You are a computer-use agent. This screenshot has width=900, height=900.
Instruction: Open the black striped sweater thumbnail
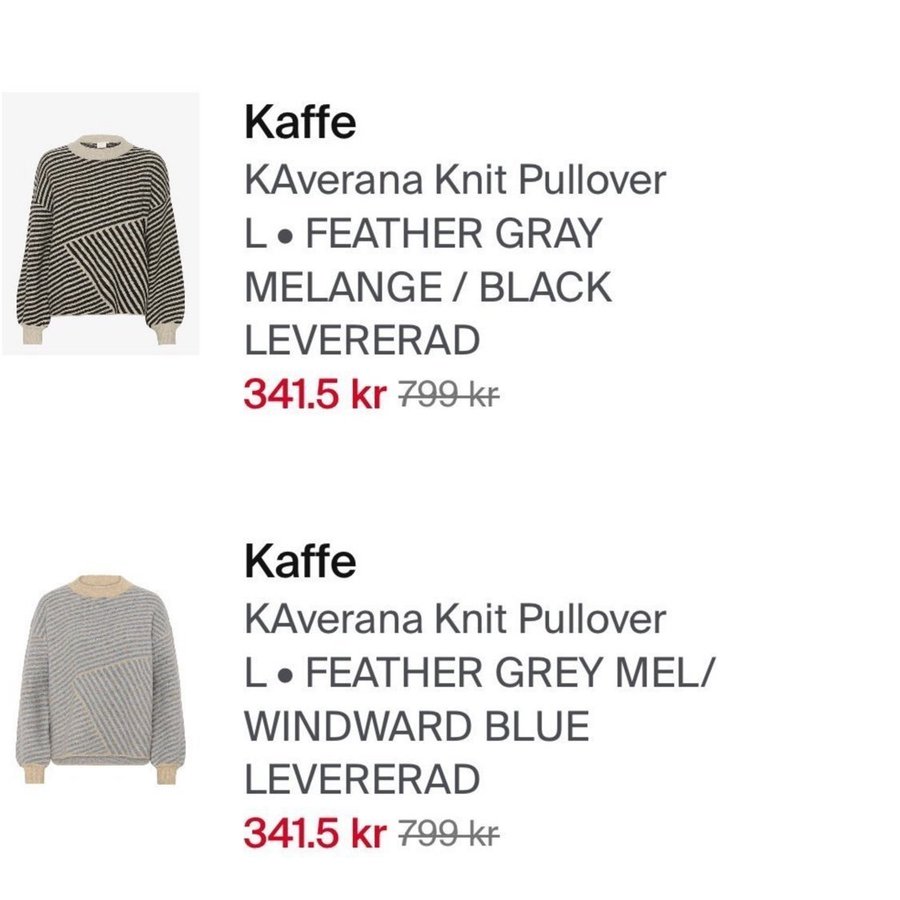pos(100,223)
